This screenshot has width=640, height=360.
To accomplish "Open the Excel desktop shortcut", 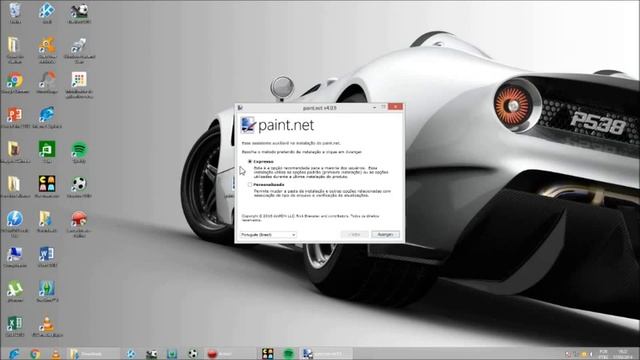I will [x=15, y=326].
